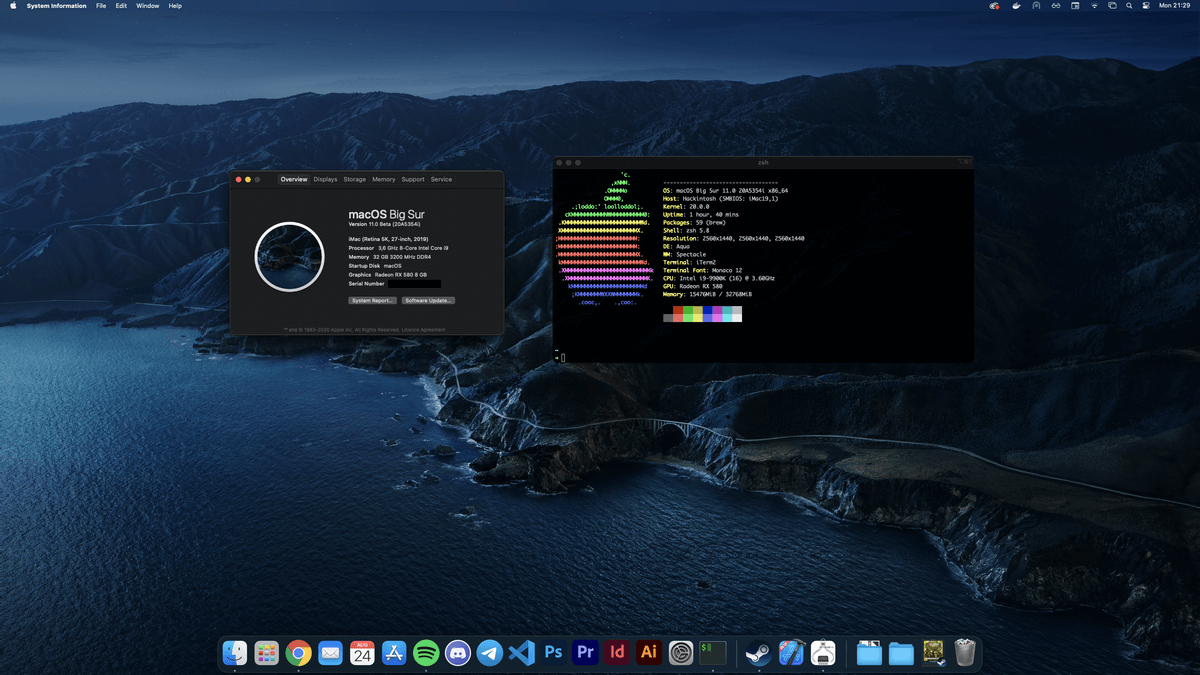Click the System Report… button
This screenshot has height=675, width=1200.
point(373,300)
